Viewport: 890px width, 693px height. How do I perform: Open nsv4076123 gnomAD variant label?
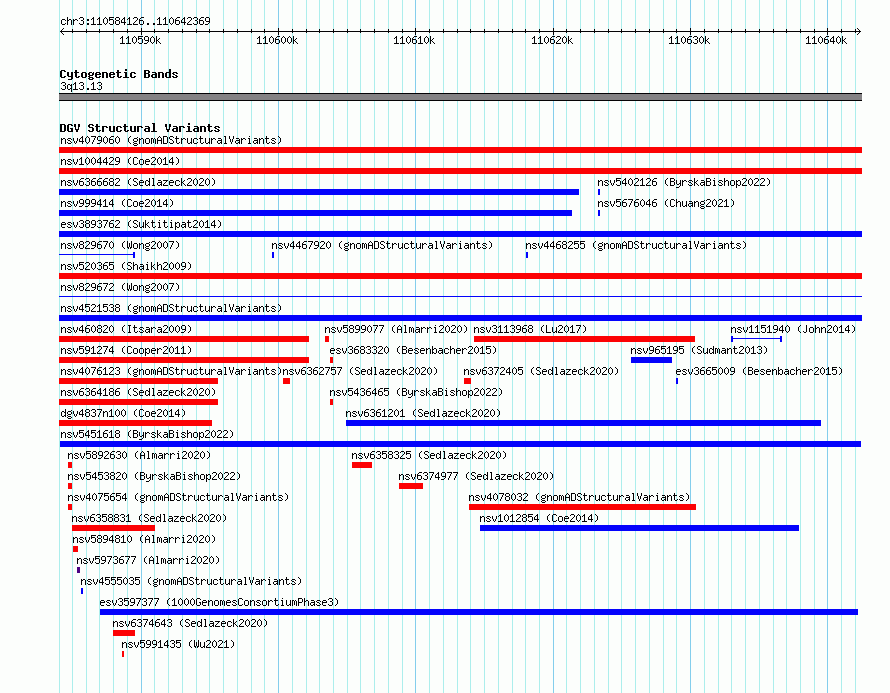click(x=171, y=371)
